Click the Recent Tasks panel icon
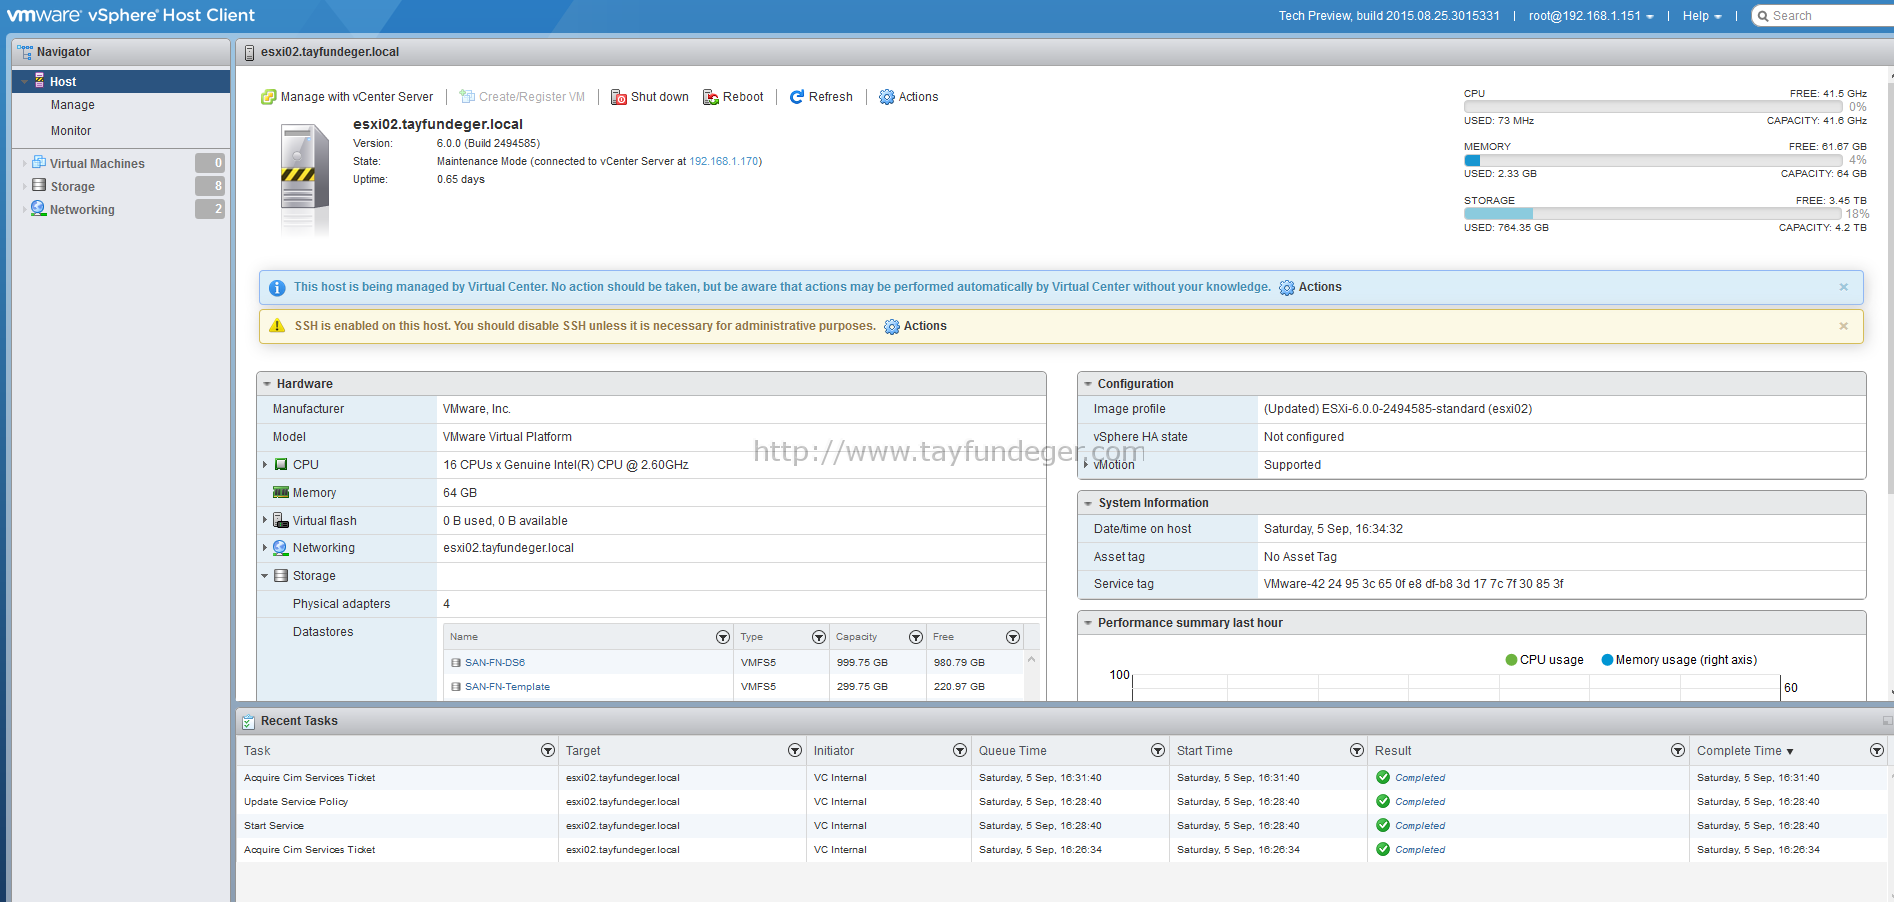The height and width of the screenshot is (902, 1894). click(249, 721)
